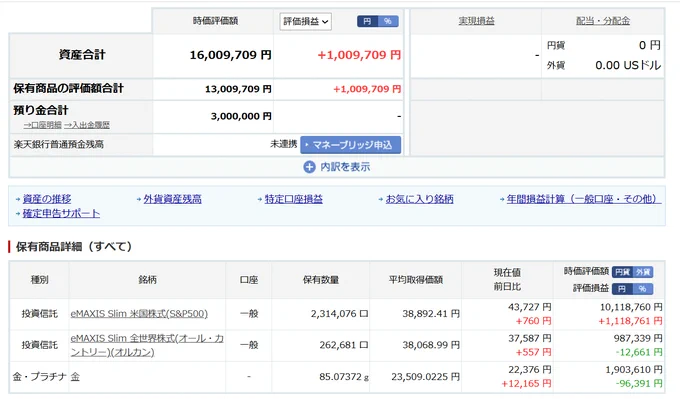680x399 pixels.
Task: Click average cost 38,892.41 円
Action: pyautogui.click(x=431, y=314)
